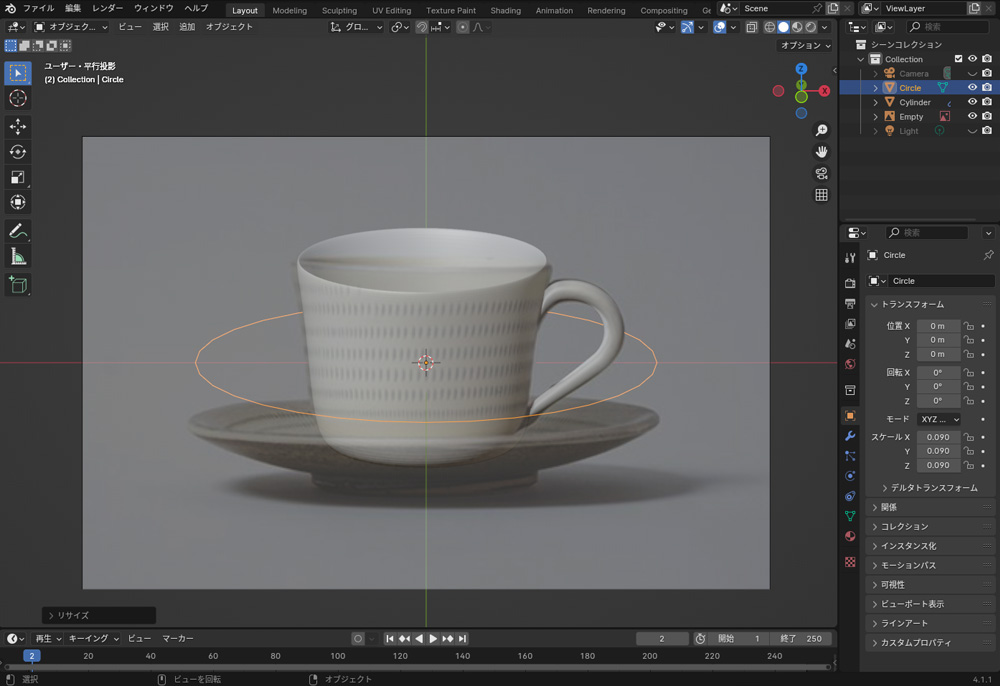Image resolution: width=1000 pixels, height=686 pixels.
Task: Toggle the Collection exclude checkbox
Action: coord(958,59)
